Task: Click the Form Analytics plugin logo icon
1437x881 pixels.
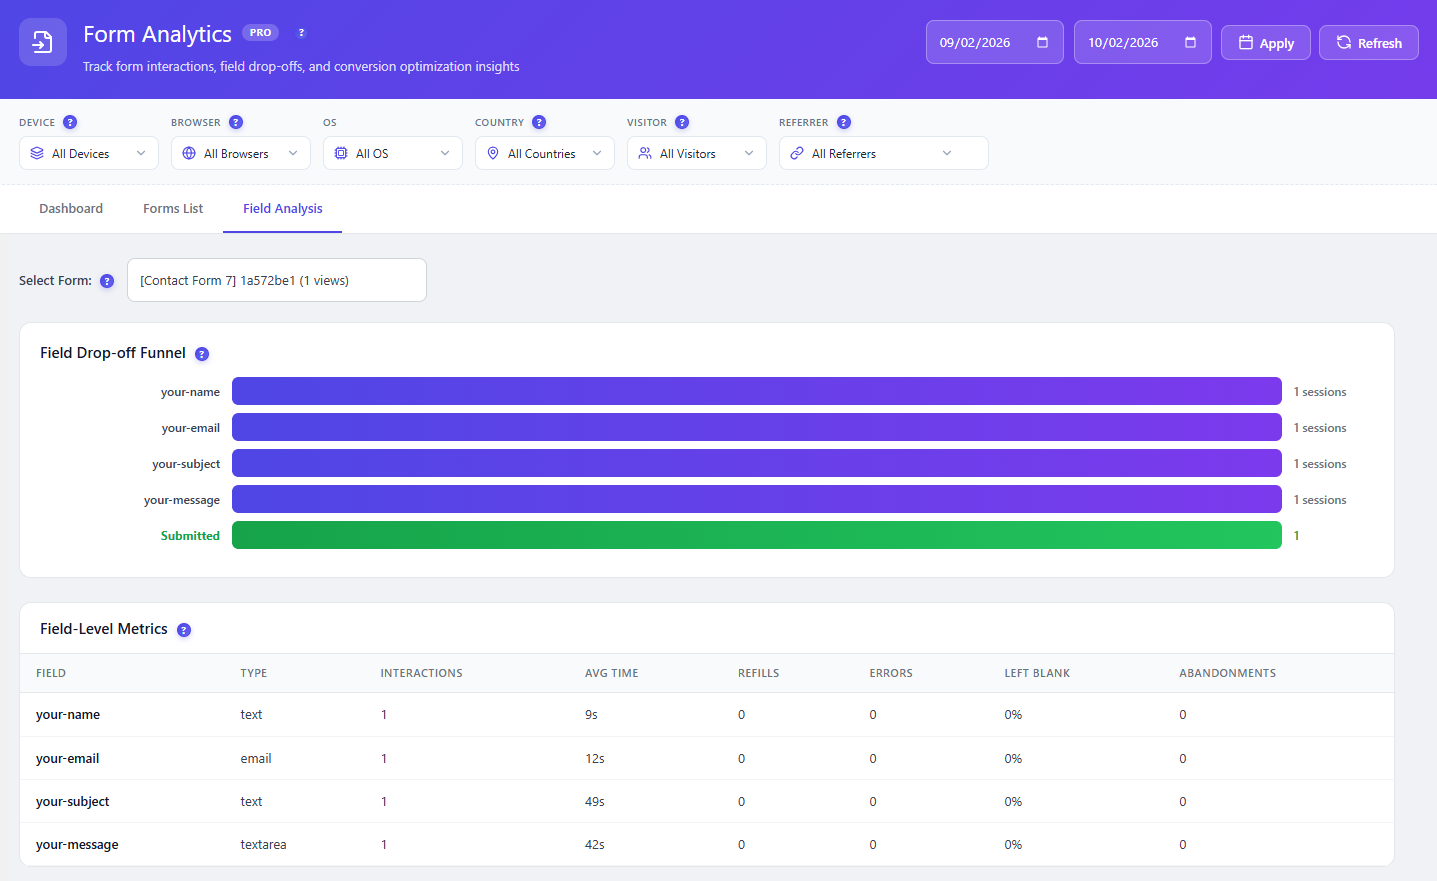Action: pos(42,42)
